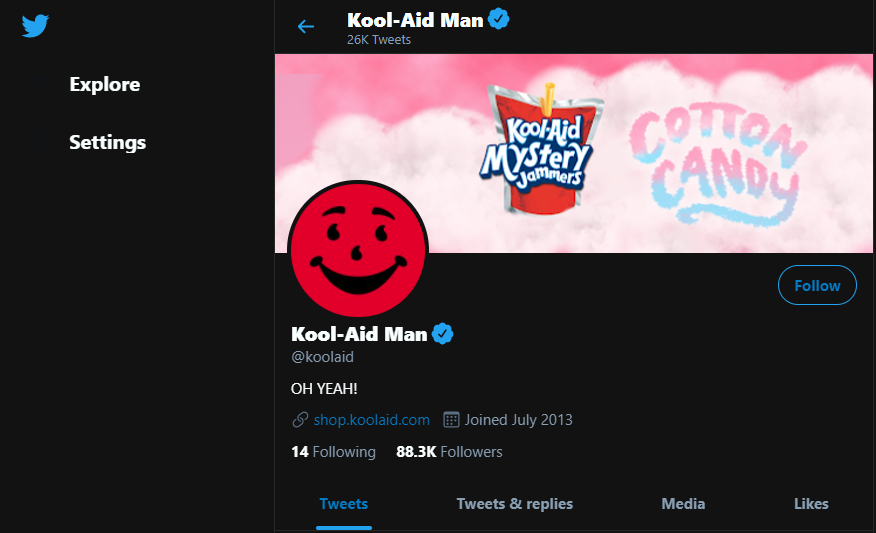876x533 pixels.
Task: View the 14 Following list
Action: point(333,452)
